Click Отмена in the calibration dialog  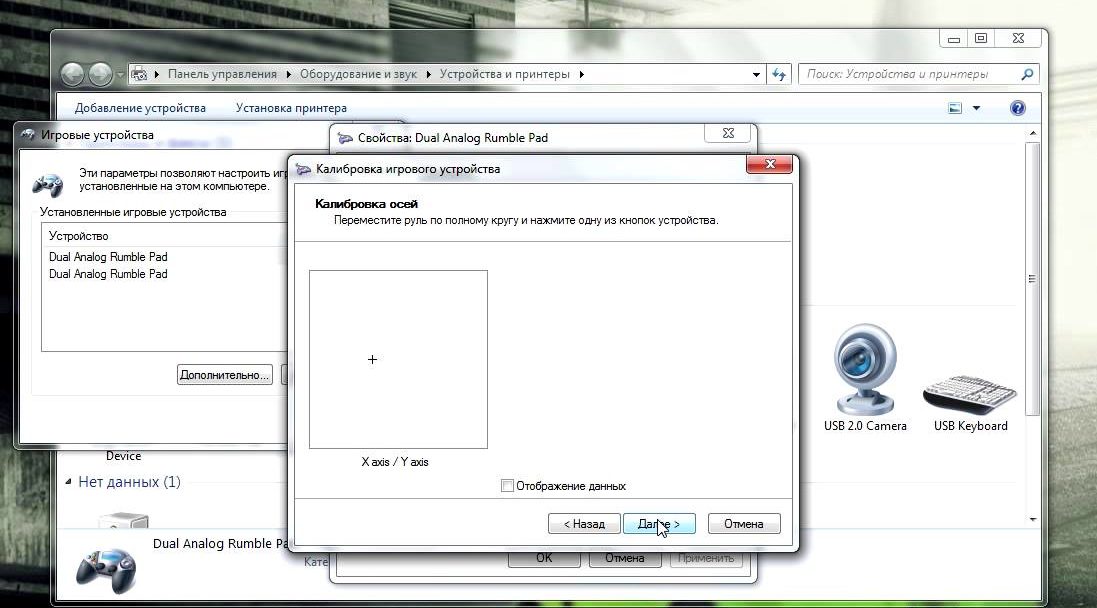pyautogui.click(x=743, y=524)
